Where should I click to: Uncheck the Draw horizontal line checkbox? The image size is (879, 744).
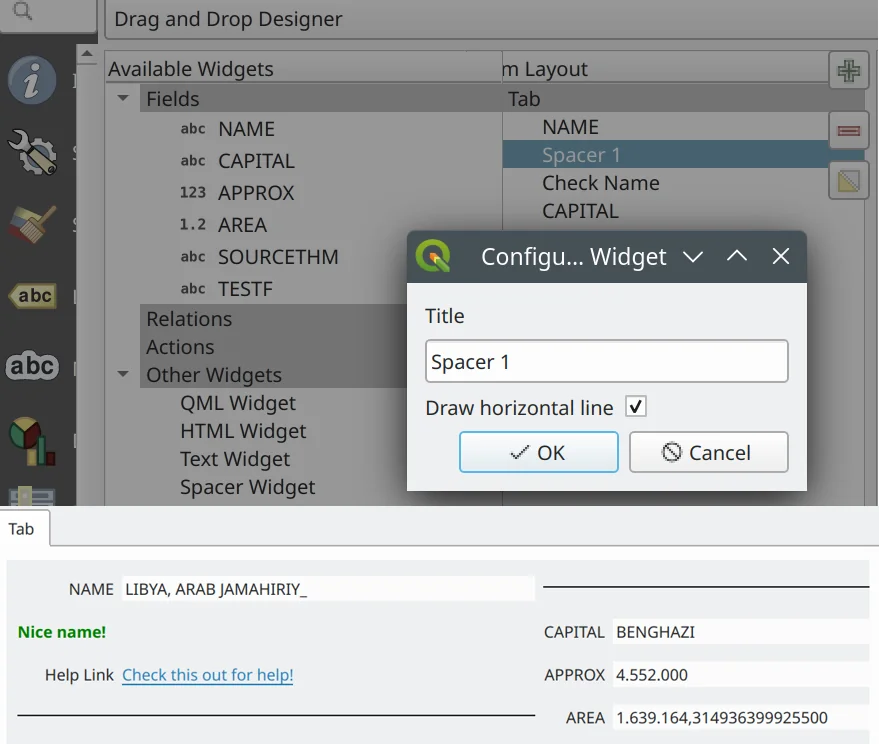(x=636, y=407)
